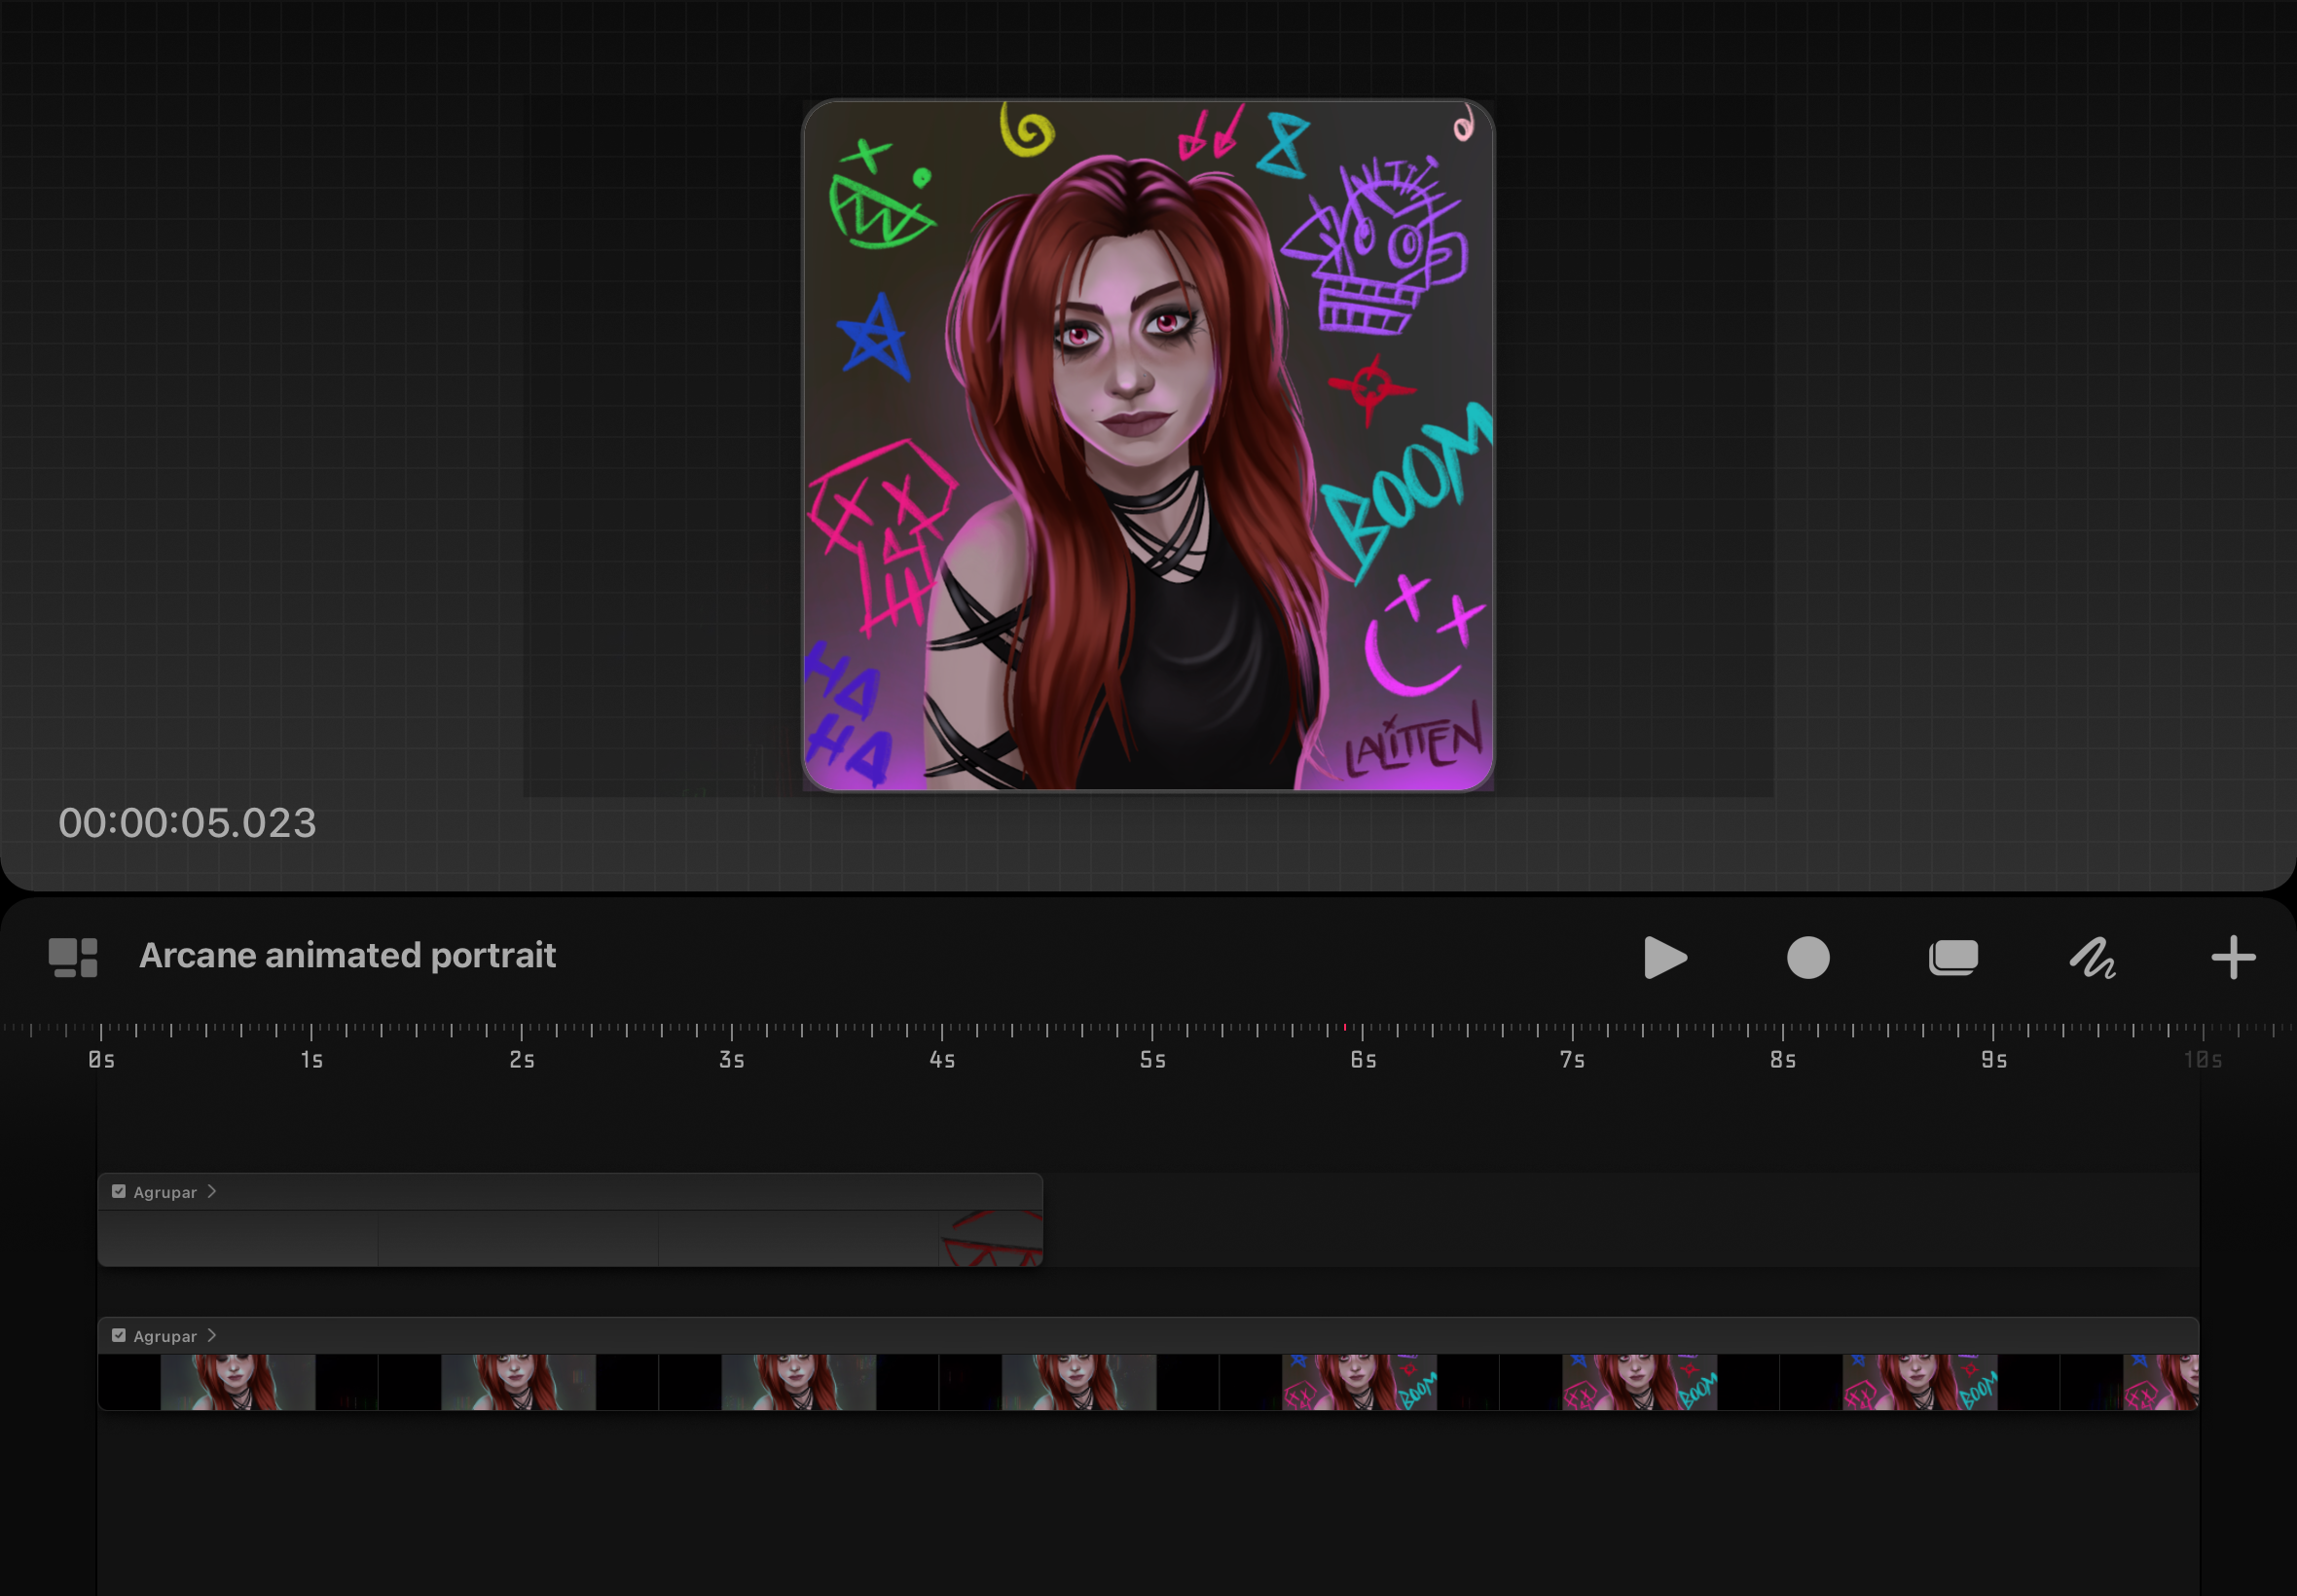Screen dimensions: 2297x1596
Task: Jump to the 4s mark on the ruler
Action: coord(942,1059)
